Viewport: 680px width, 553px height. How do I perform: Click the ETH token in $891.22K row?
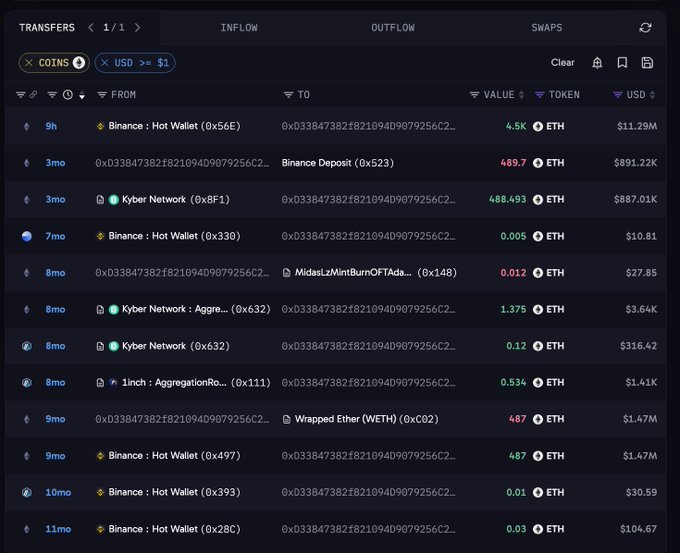click(549, 163)
